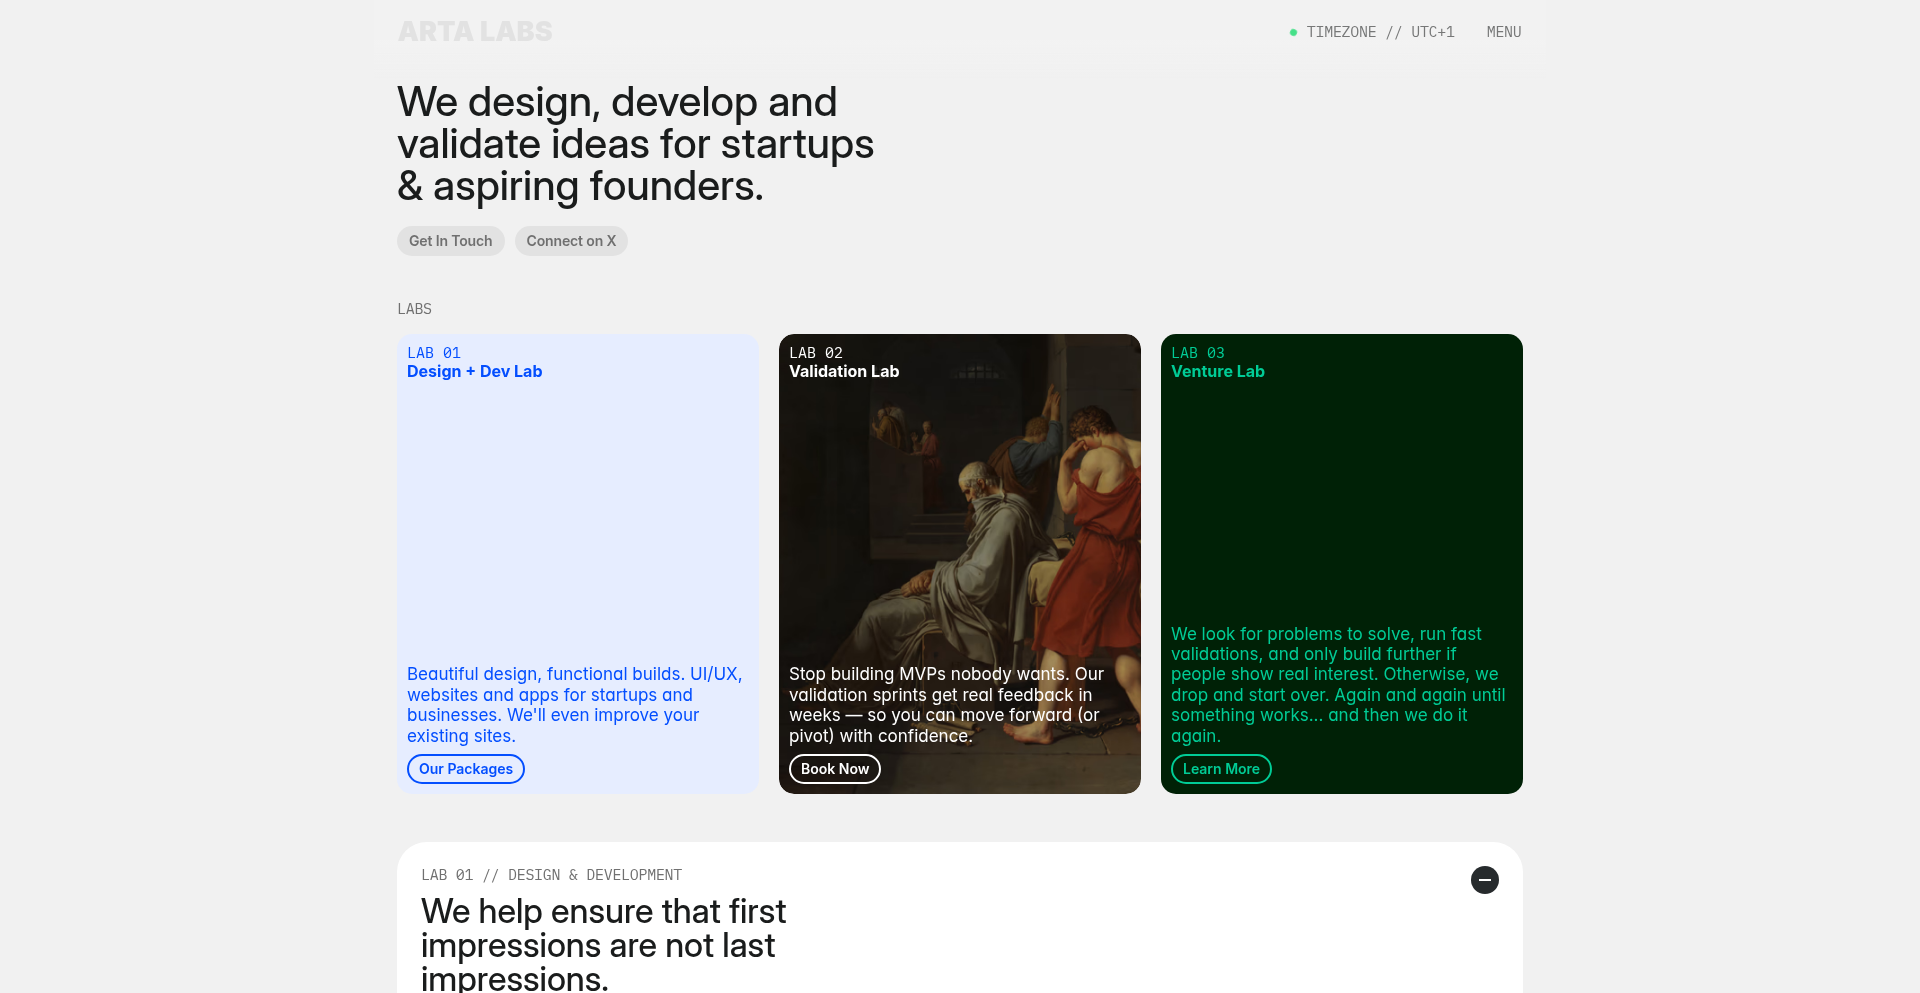Screen dimensions: 1920x993
Task: Click the TIMEZONE // UTC+1 label
Action: tap(1380, 32)
